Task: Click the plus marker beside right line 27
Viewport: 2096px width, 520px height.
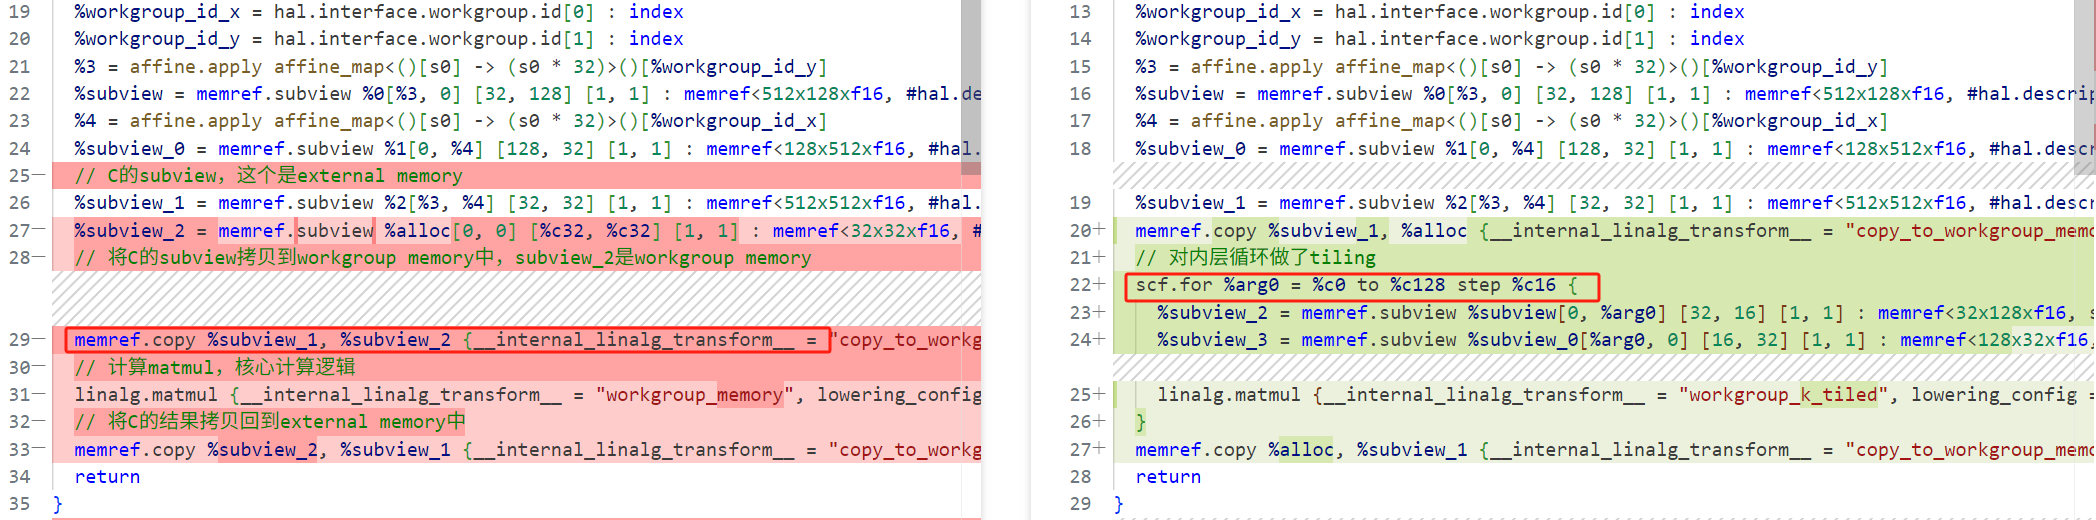Action: [1100, 450]
